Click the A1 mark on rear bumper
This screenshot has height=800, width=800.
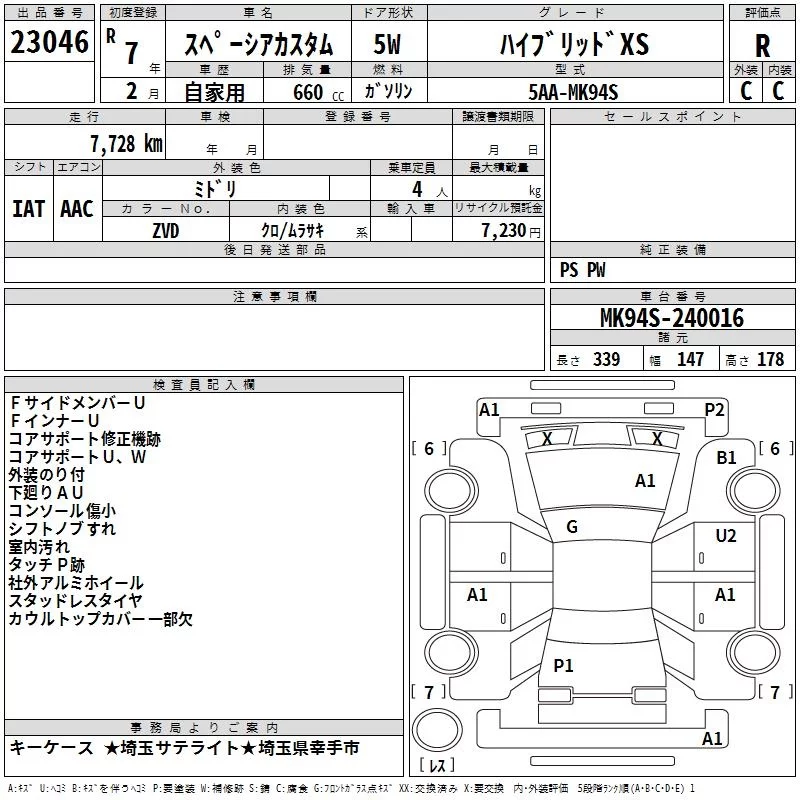712,738
